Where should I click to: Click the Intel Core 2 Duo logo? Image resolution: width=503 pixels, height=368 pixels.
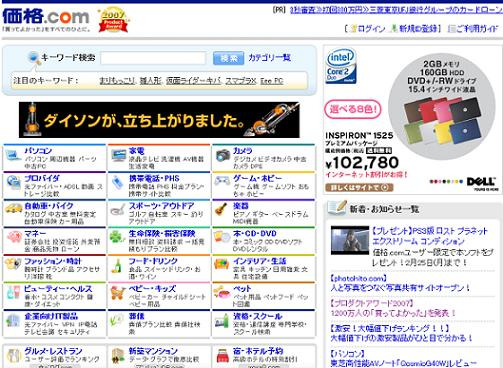(x=341, y=66)
